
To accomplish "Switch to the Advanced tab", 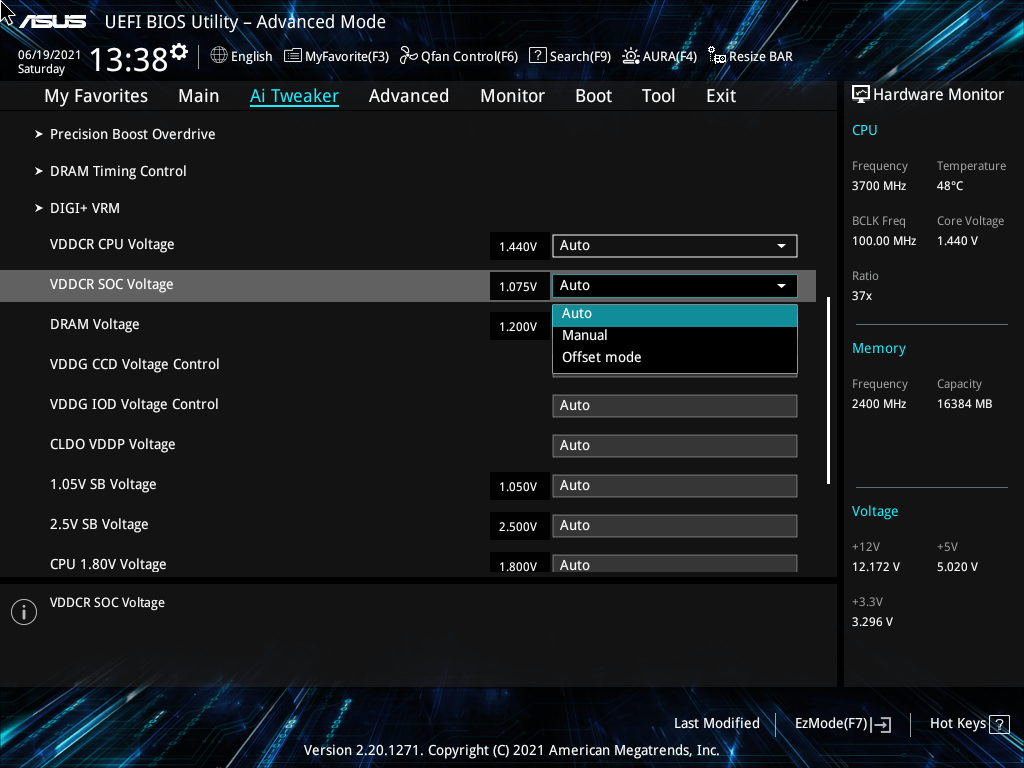I will click(x=409, y=95).
